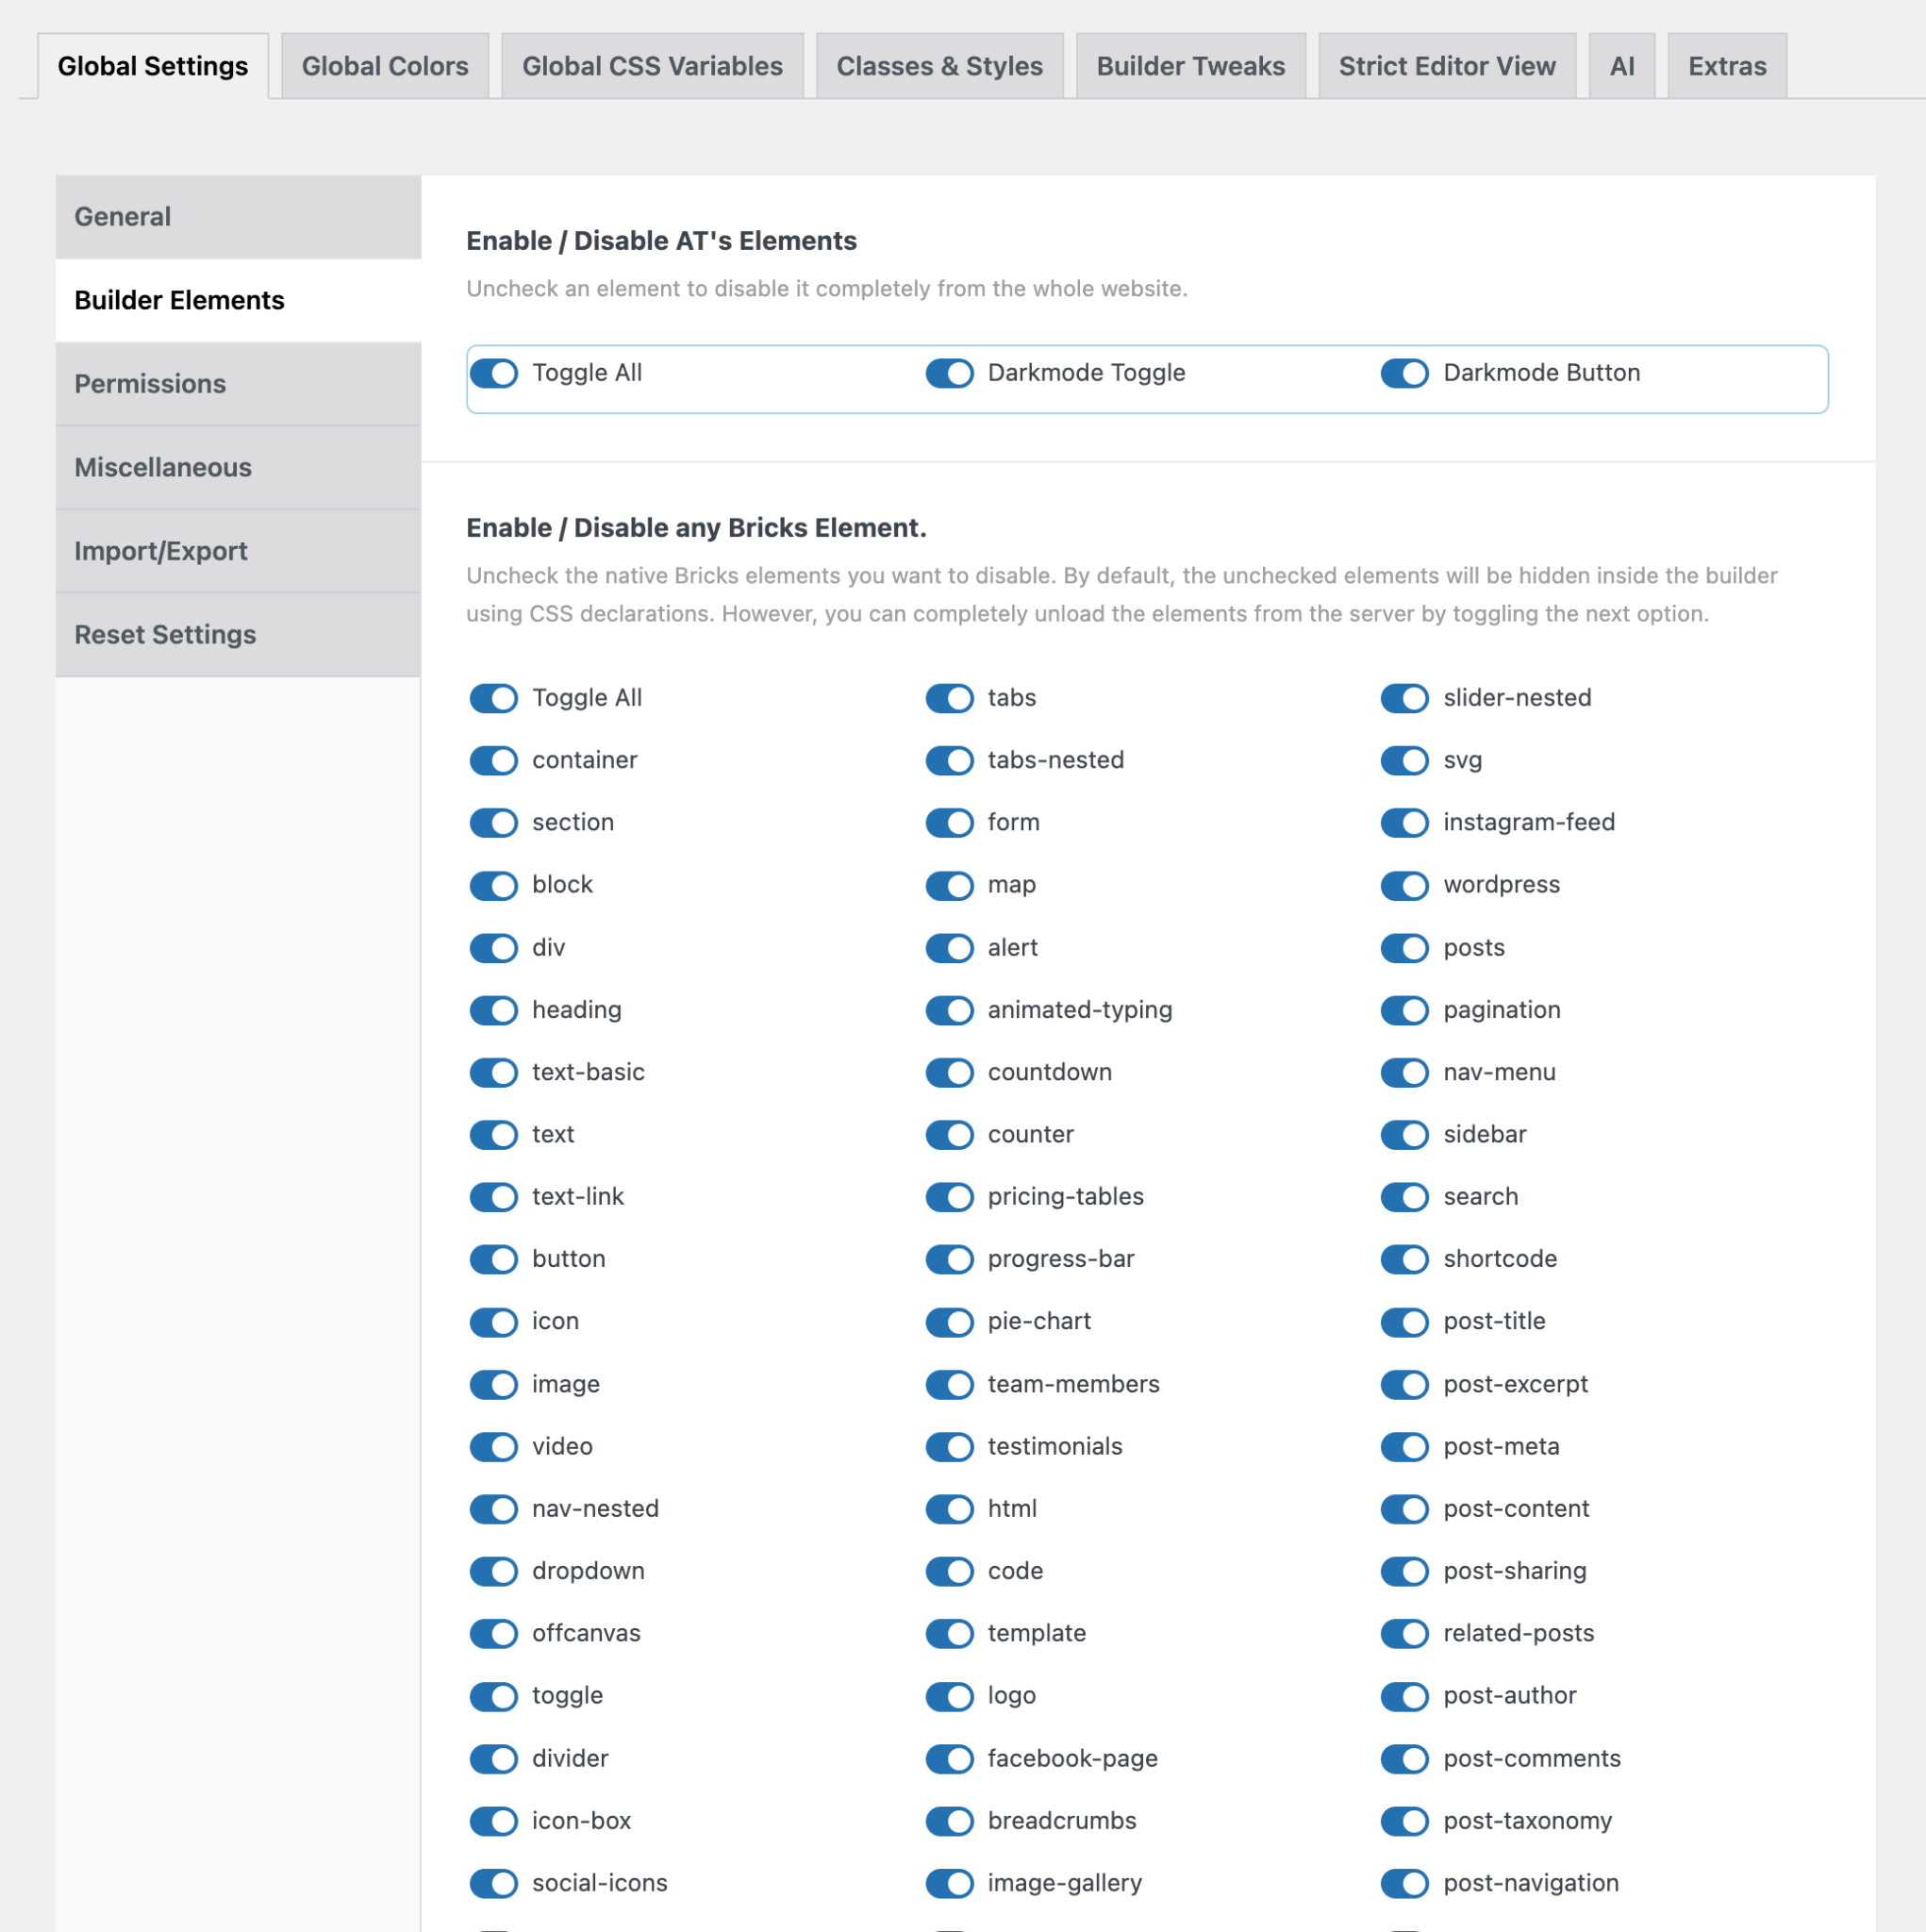Switch to the Global Colors tab
Image resolution: width=1926 pixels, height=1932 pixels.
click(x=385, y=66)
